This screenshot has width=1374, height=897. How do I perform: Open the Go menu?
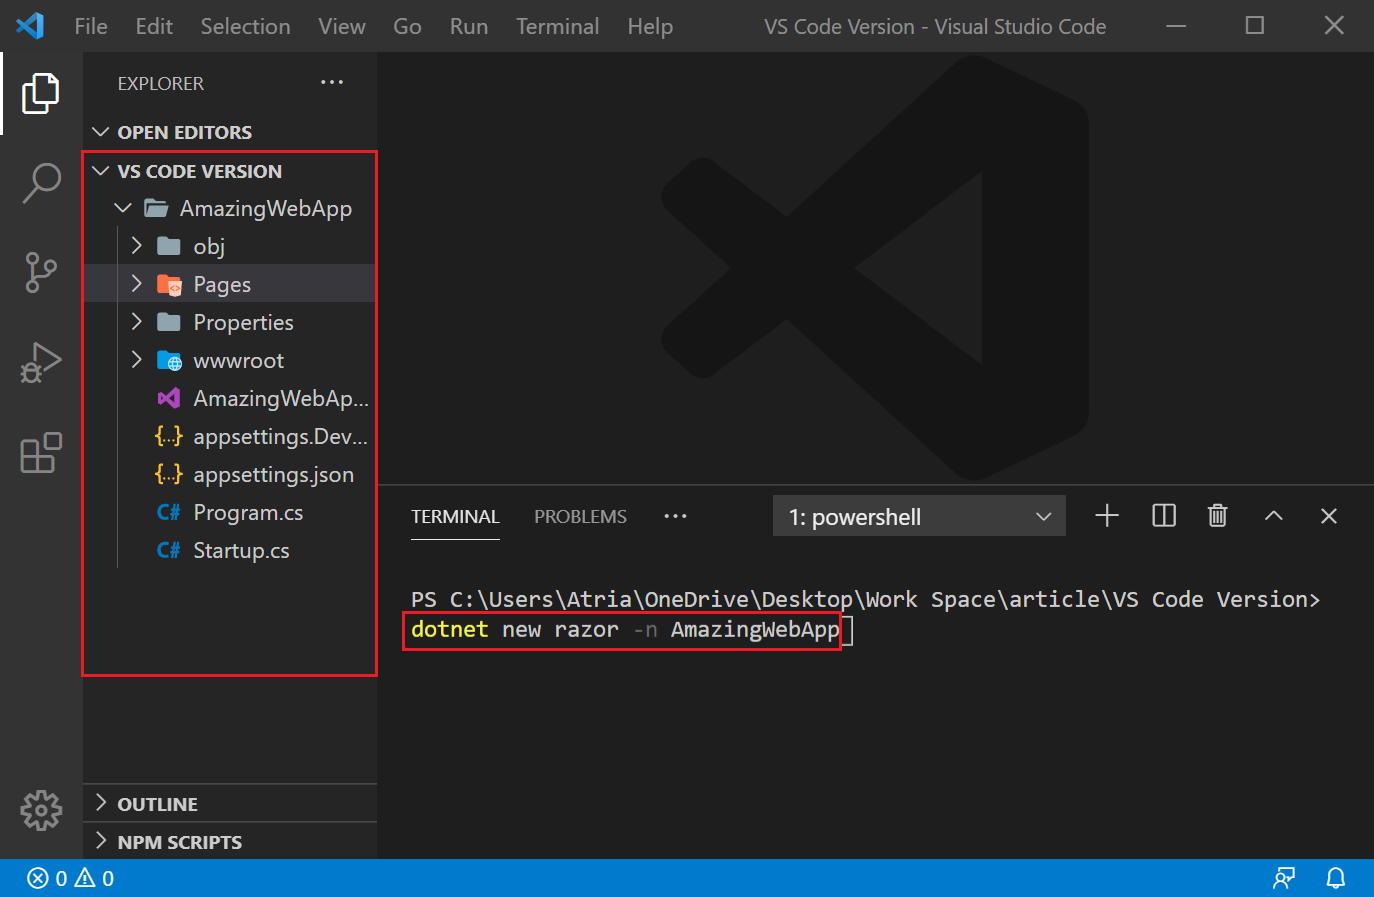(407, 26)
